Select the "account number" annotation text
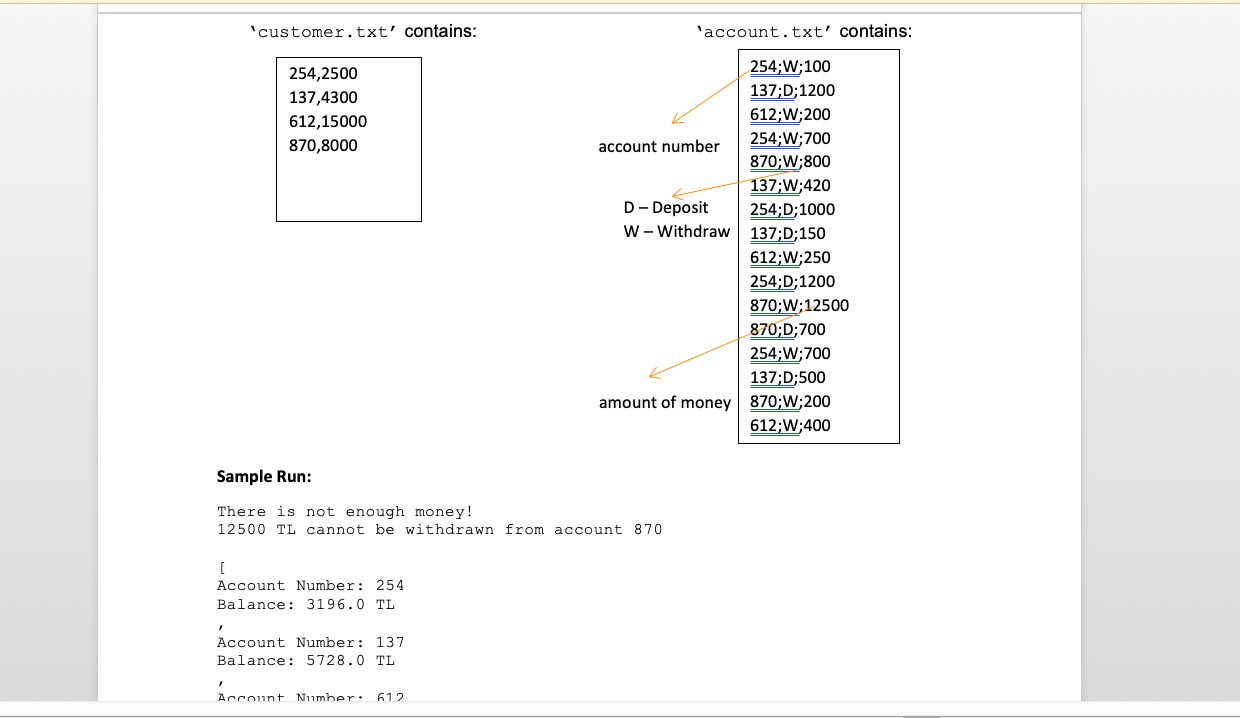The height and width of the screenshot is (718, 1240). coord(658,146)
